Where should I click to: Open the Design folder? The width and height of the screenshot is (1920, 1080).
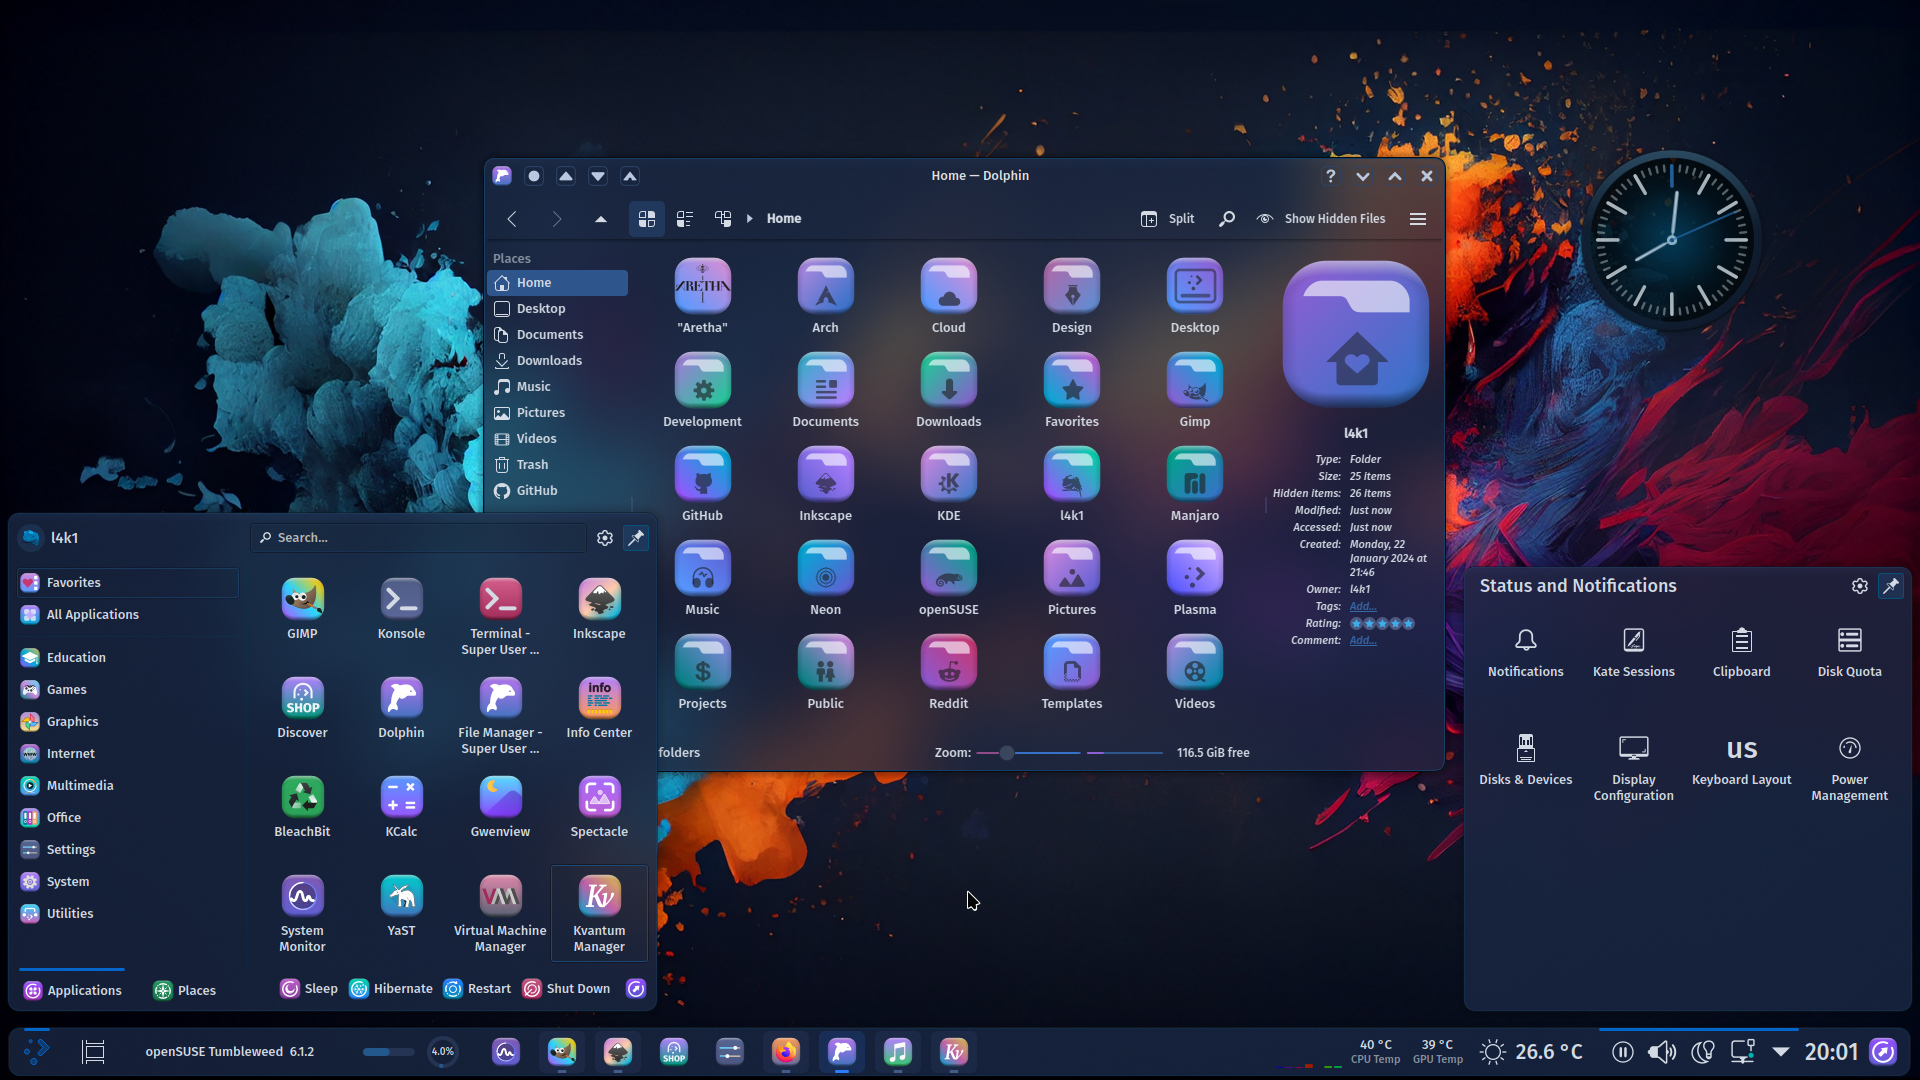pos(1071,296)
